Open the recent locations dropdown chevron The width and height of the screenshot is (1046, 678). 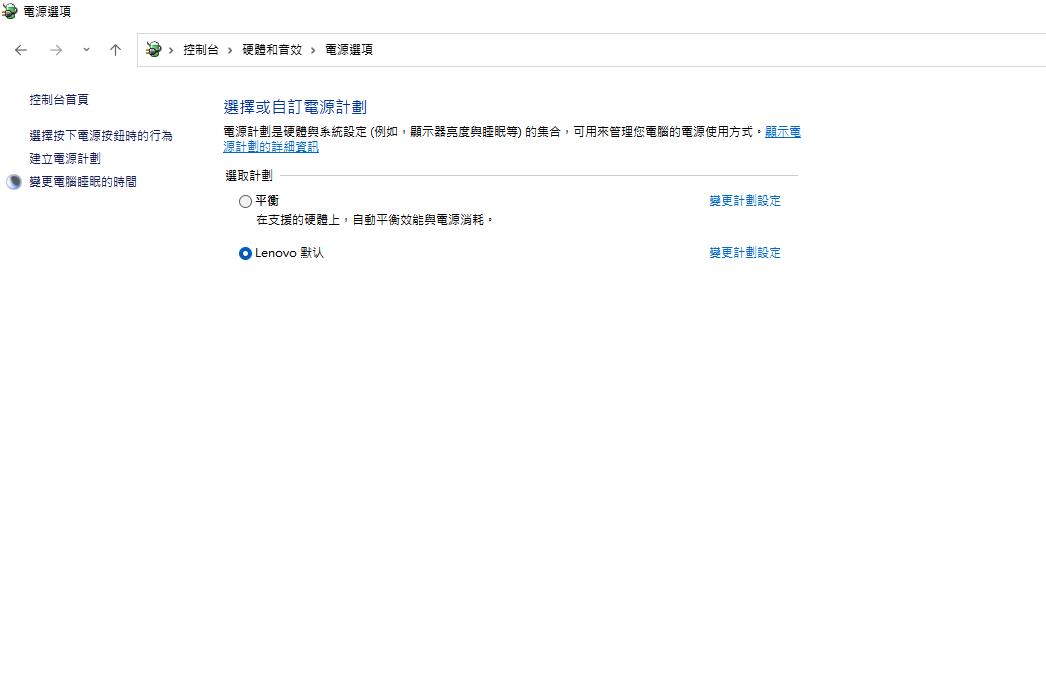tap(86, 49)
